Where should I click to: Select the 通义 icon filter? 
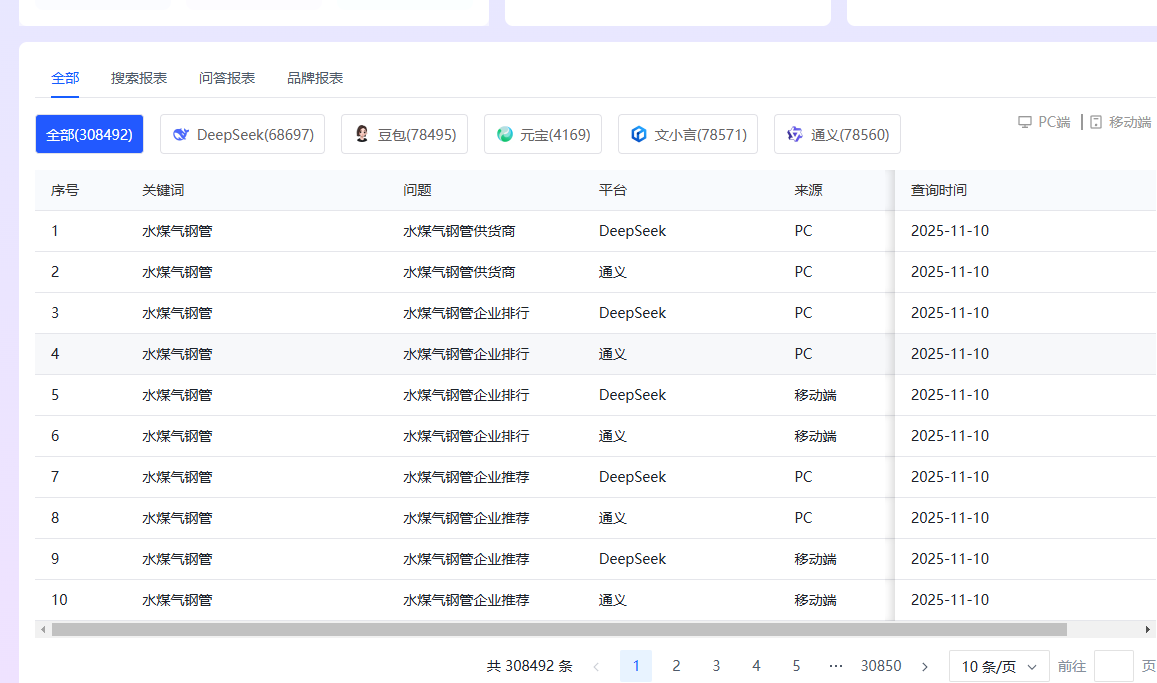click(x=795, y=134)
